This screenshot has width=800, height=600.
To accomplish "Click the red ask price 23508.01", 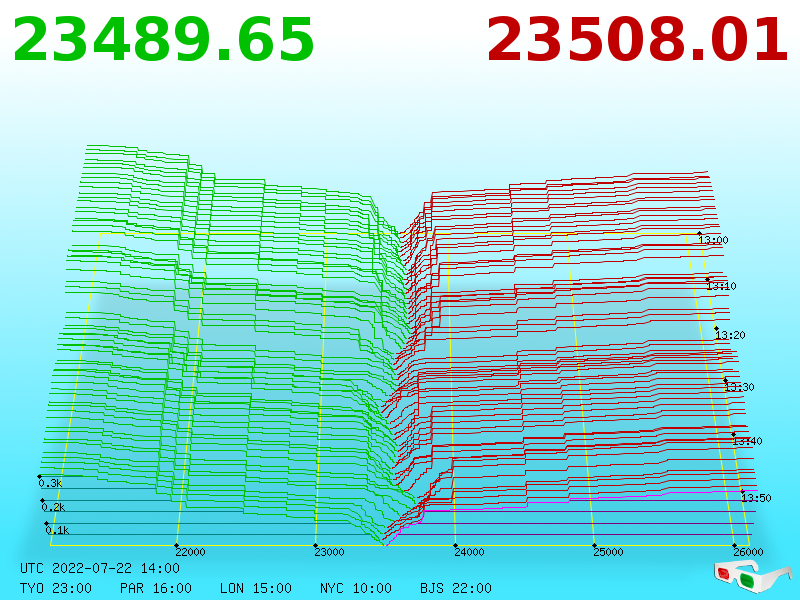I will tap(637, 40).
